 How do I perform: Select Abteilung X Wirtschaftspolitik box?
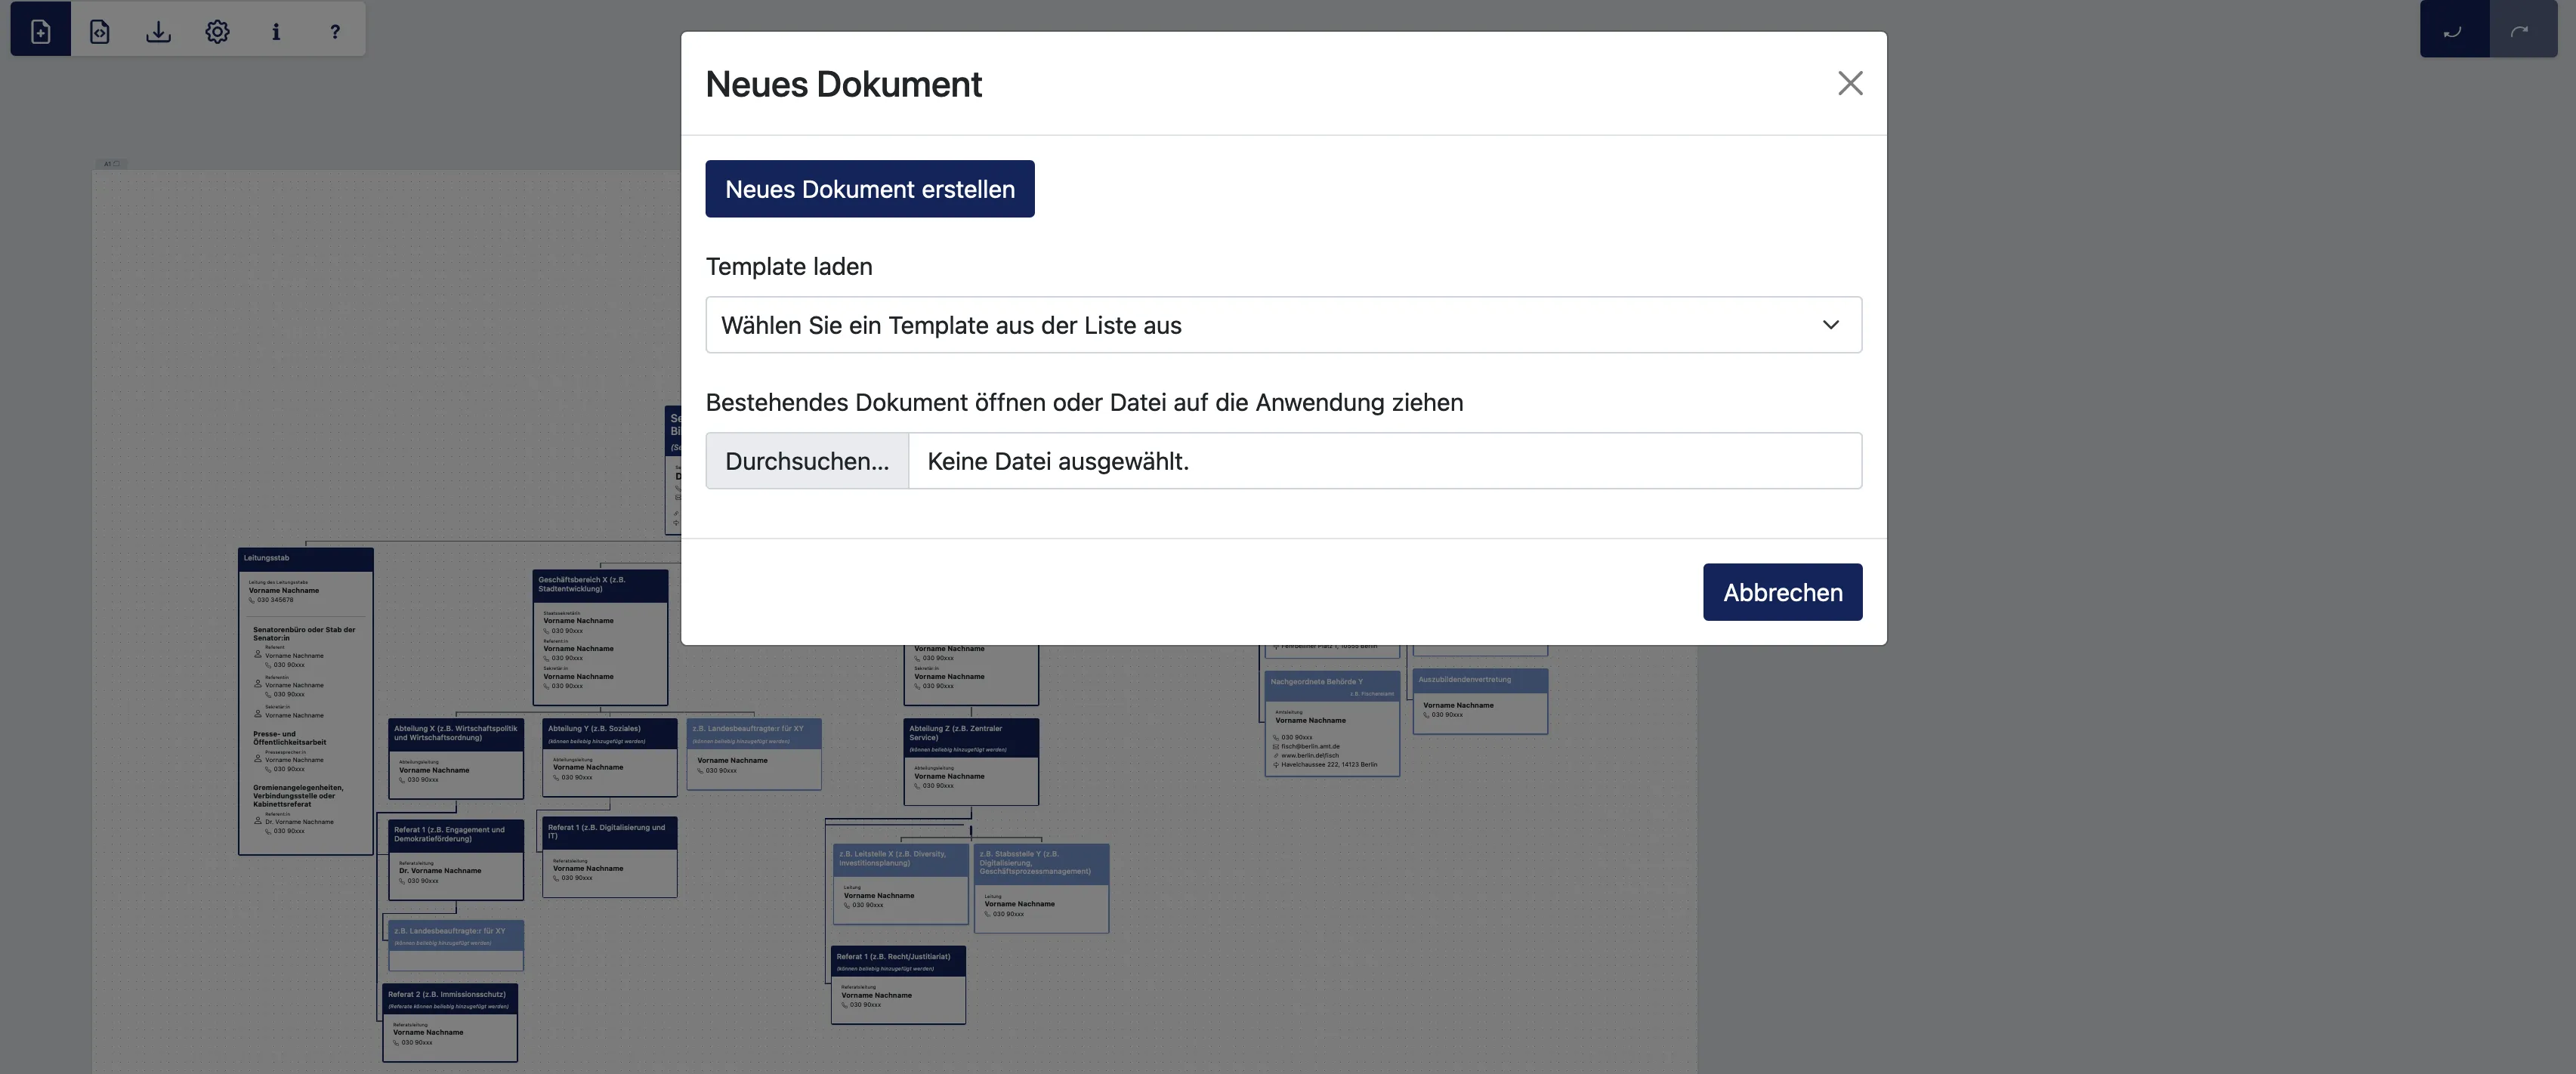(x=456, y=759)
